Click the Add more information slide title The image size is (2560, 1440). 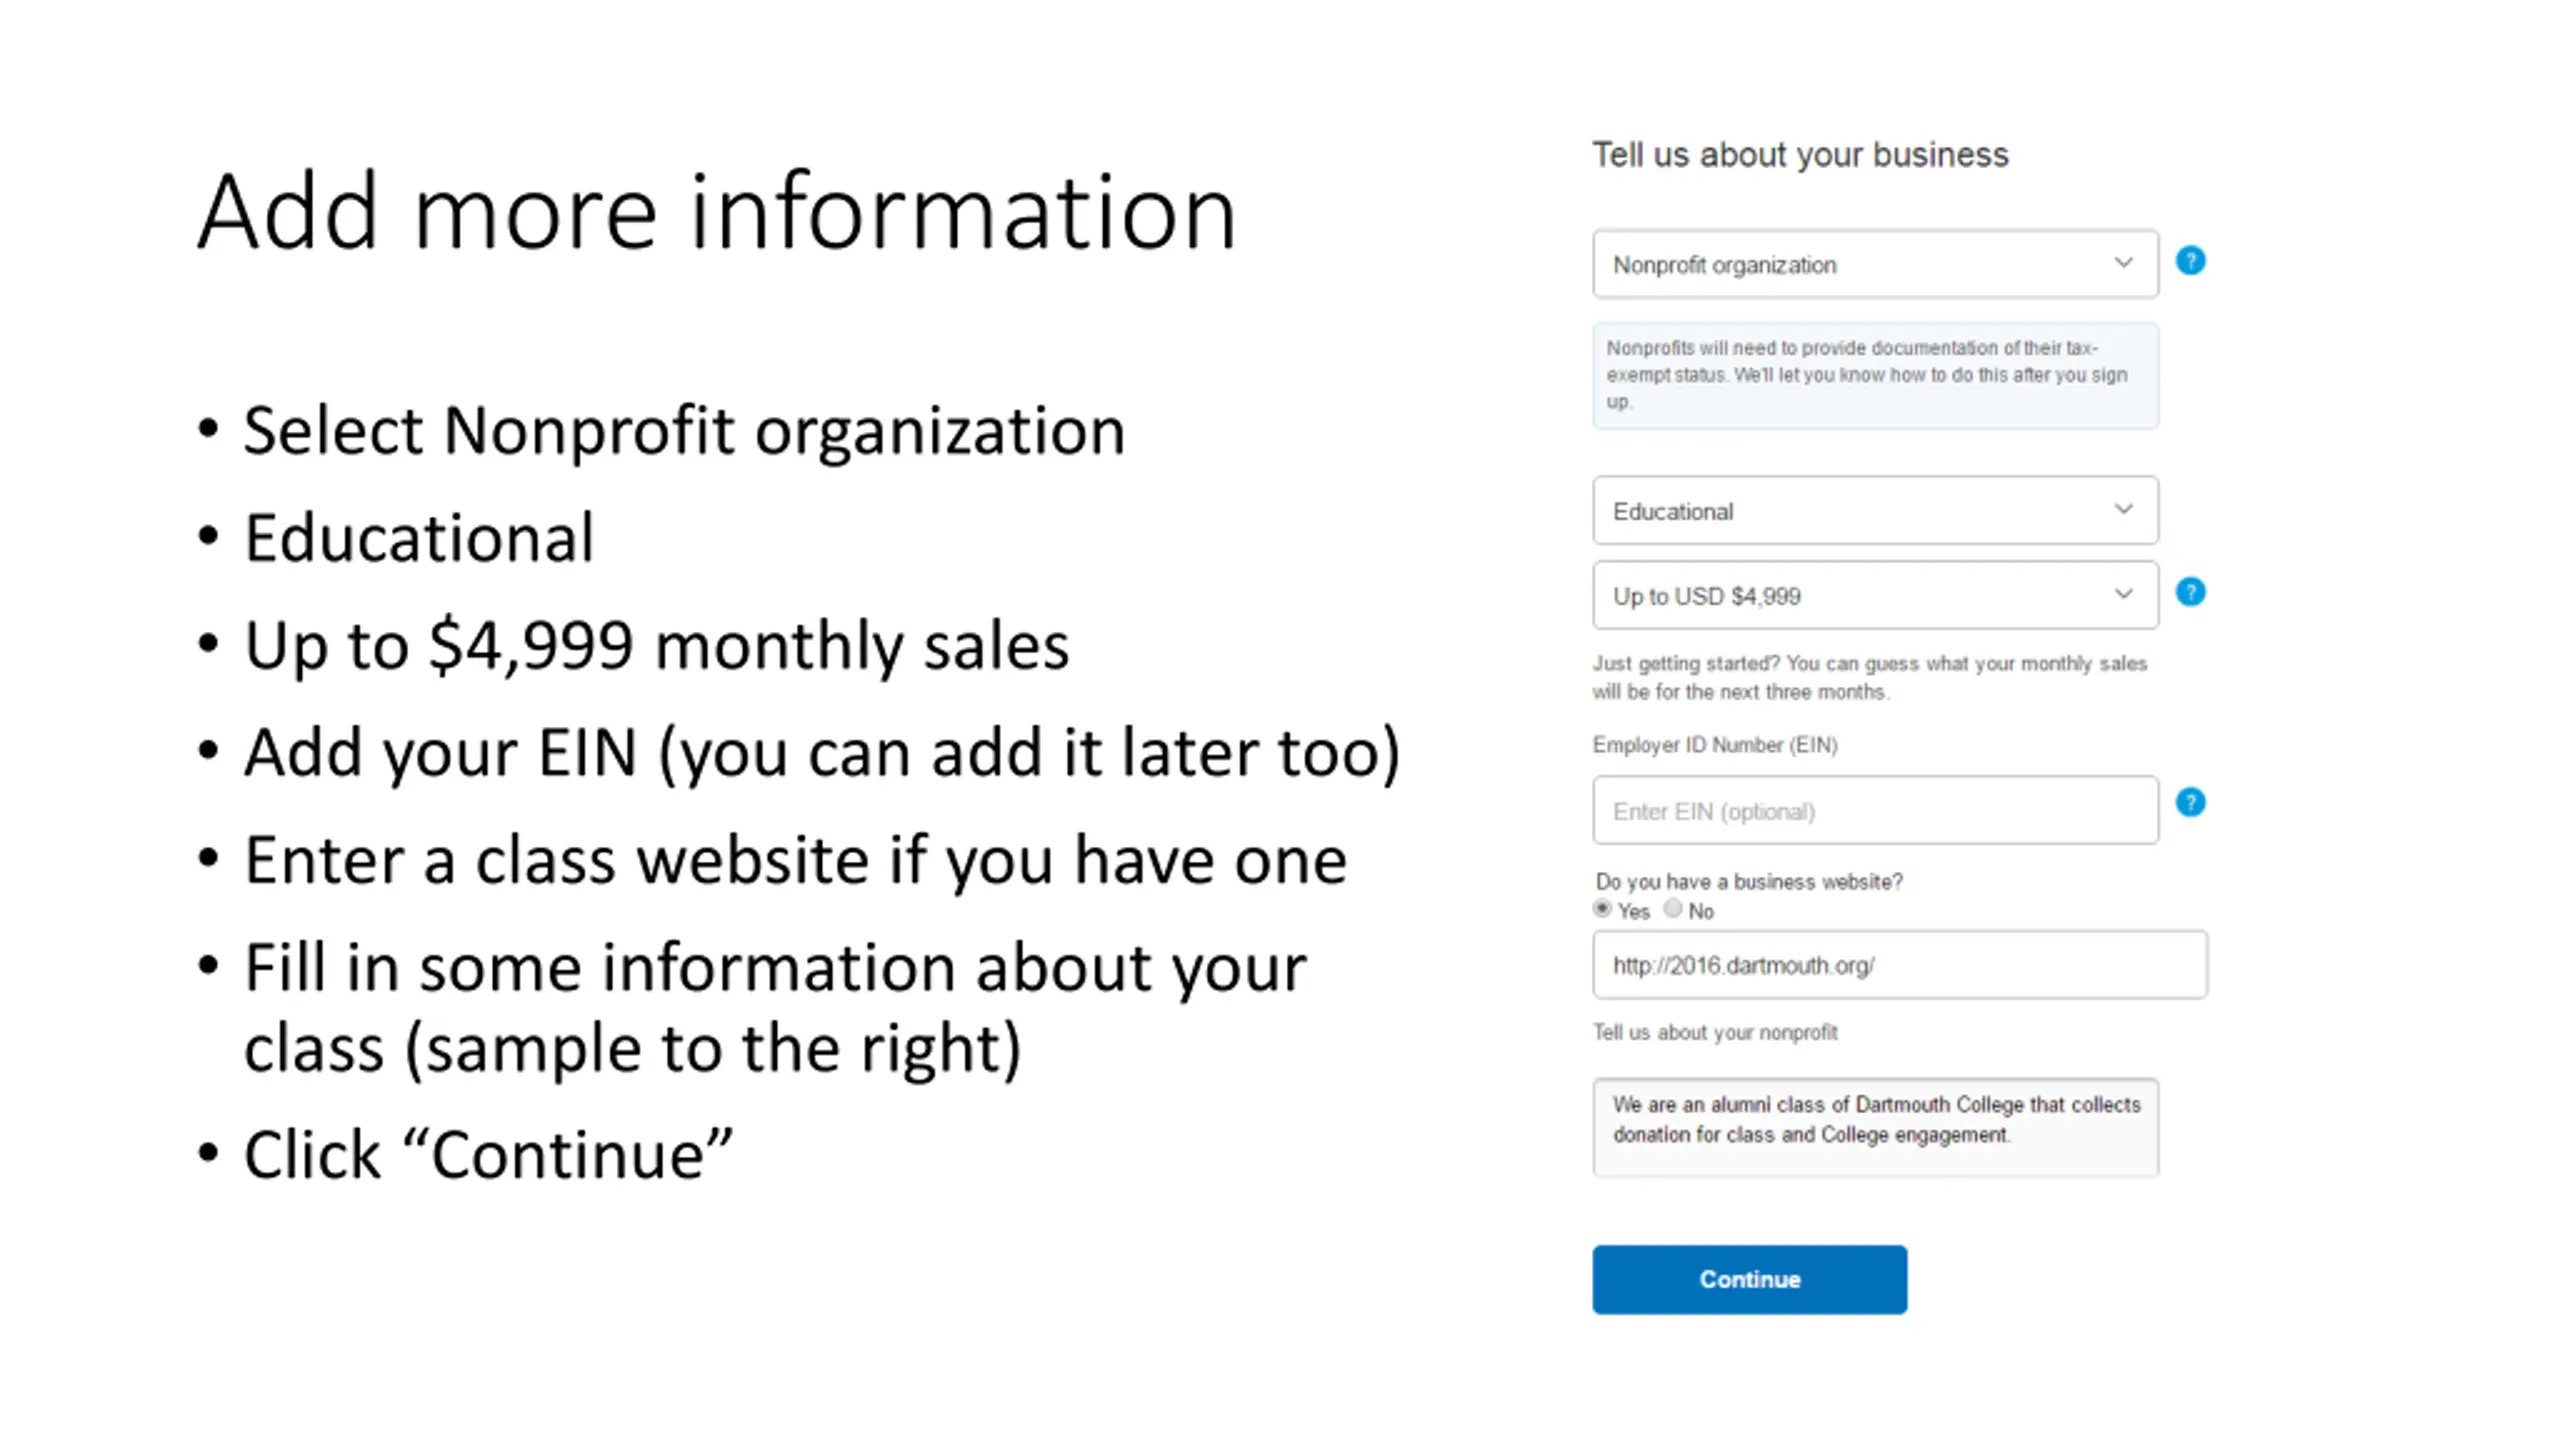(x=717, y=212)
